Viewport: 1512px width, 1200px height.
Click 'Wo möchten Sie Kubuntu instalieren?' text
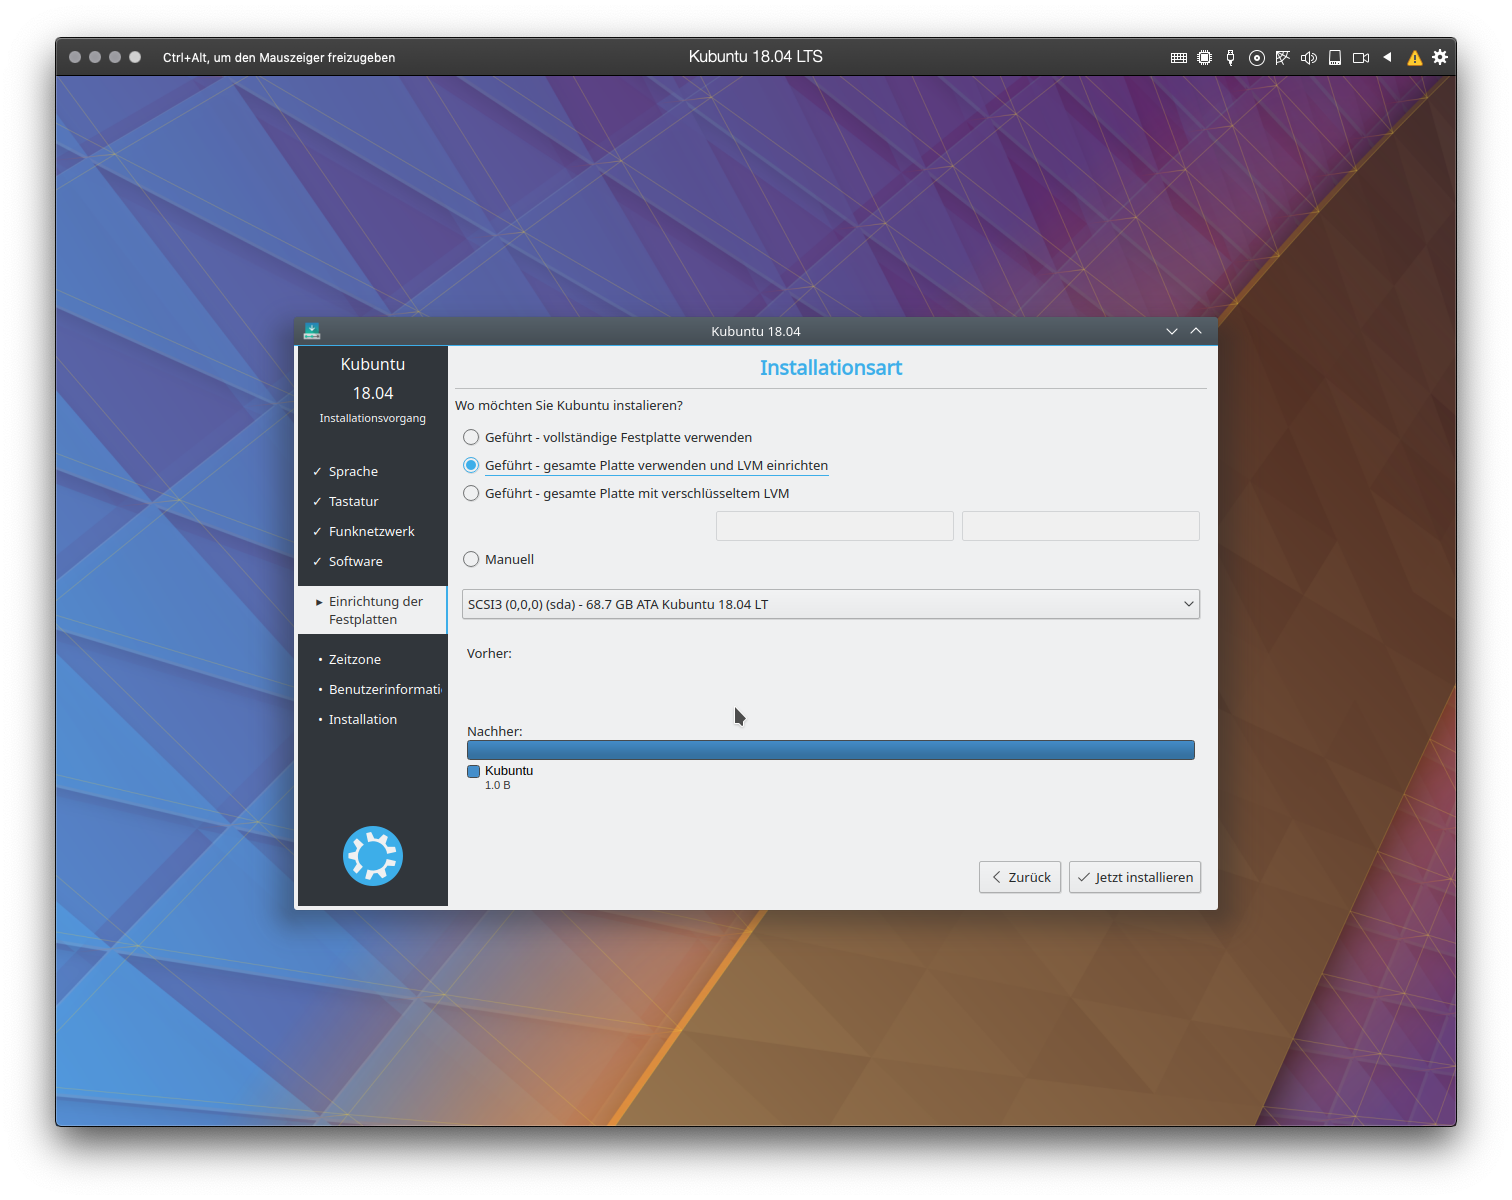click(x=569, y=405)
